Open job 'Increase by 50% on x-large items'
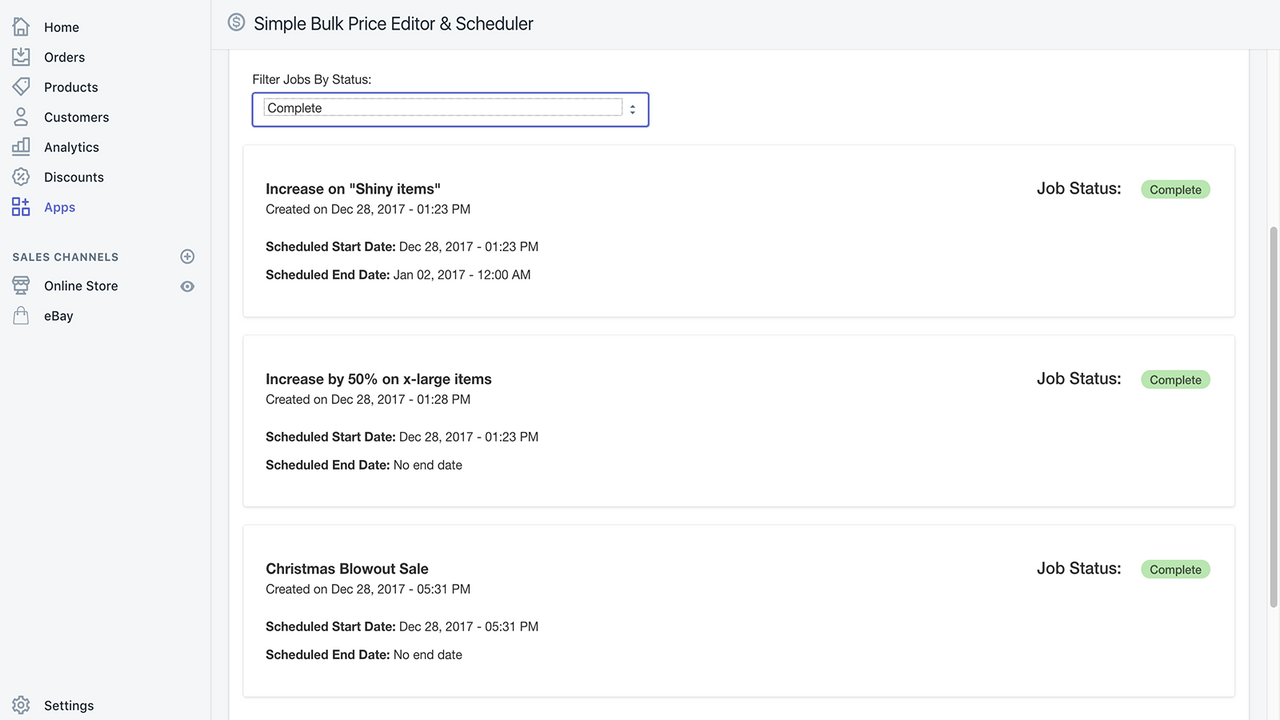 (379, 379)
